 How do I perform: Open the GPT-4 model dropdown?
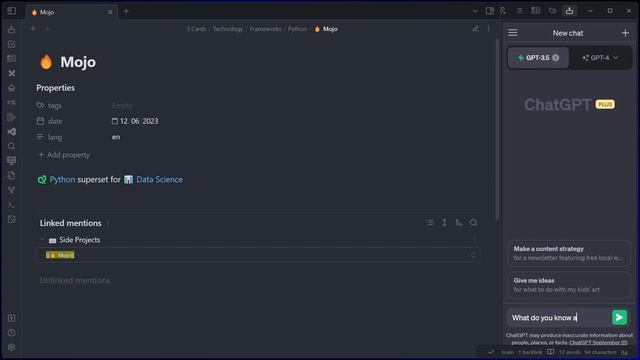pos(600,58)
